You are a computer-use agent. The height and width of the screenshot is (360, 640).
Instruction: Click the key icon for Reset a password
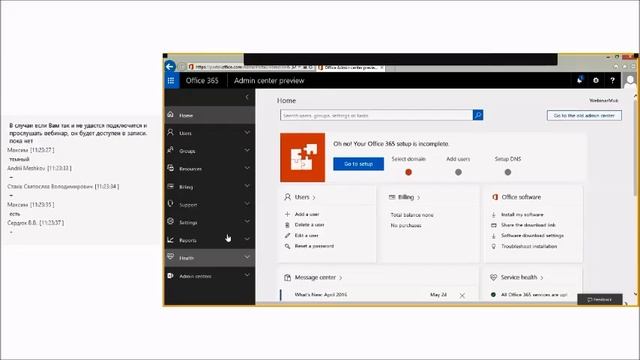[x=287, y=246]
